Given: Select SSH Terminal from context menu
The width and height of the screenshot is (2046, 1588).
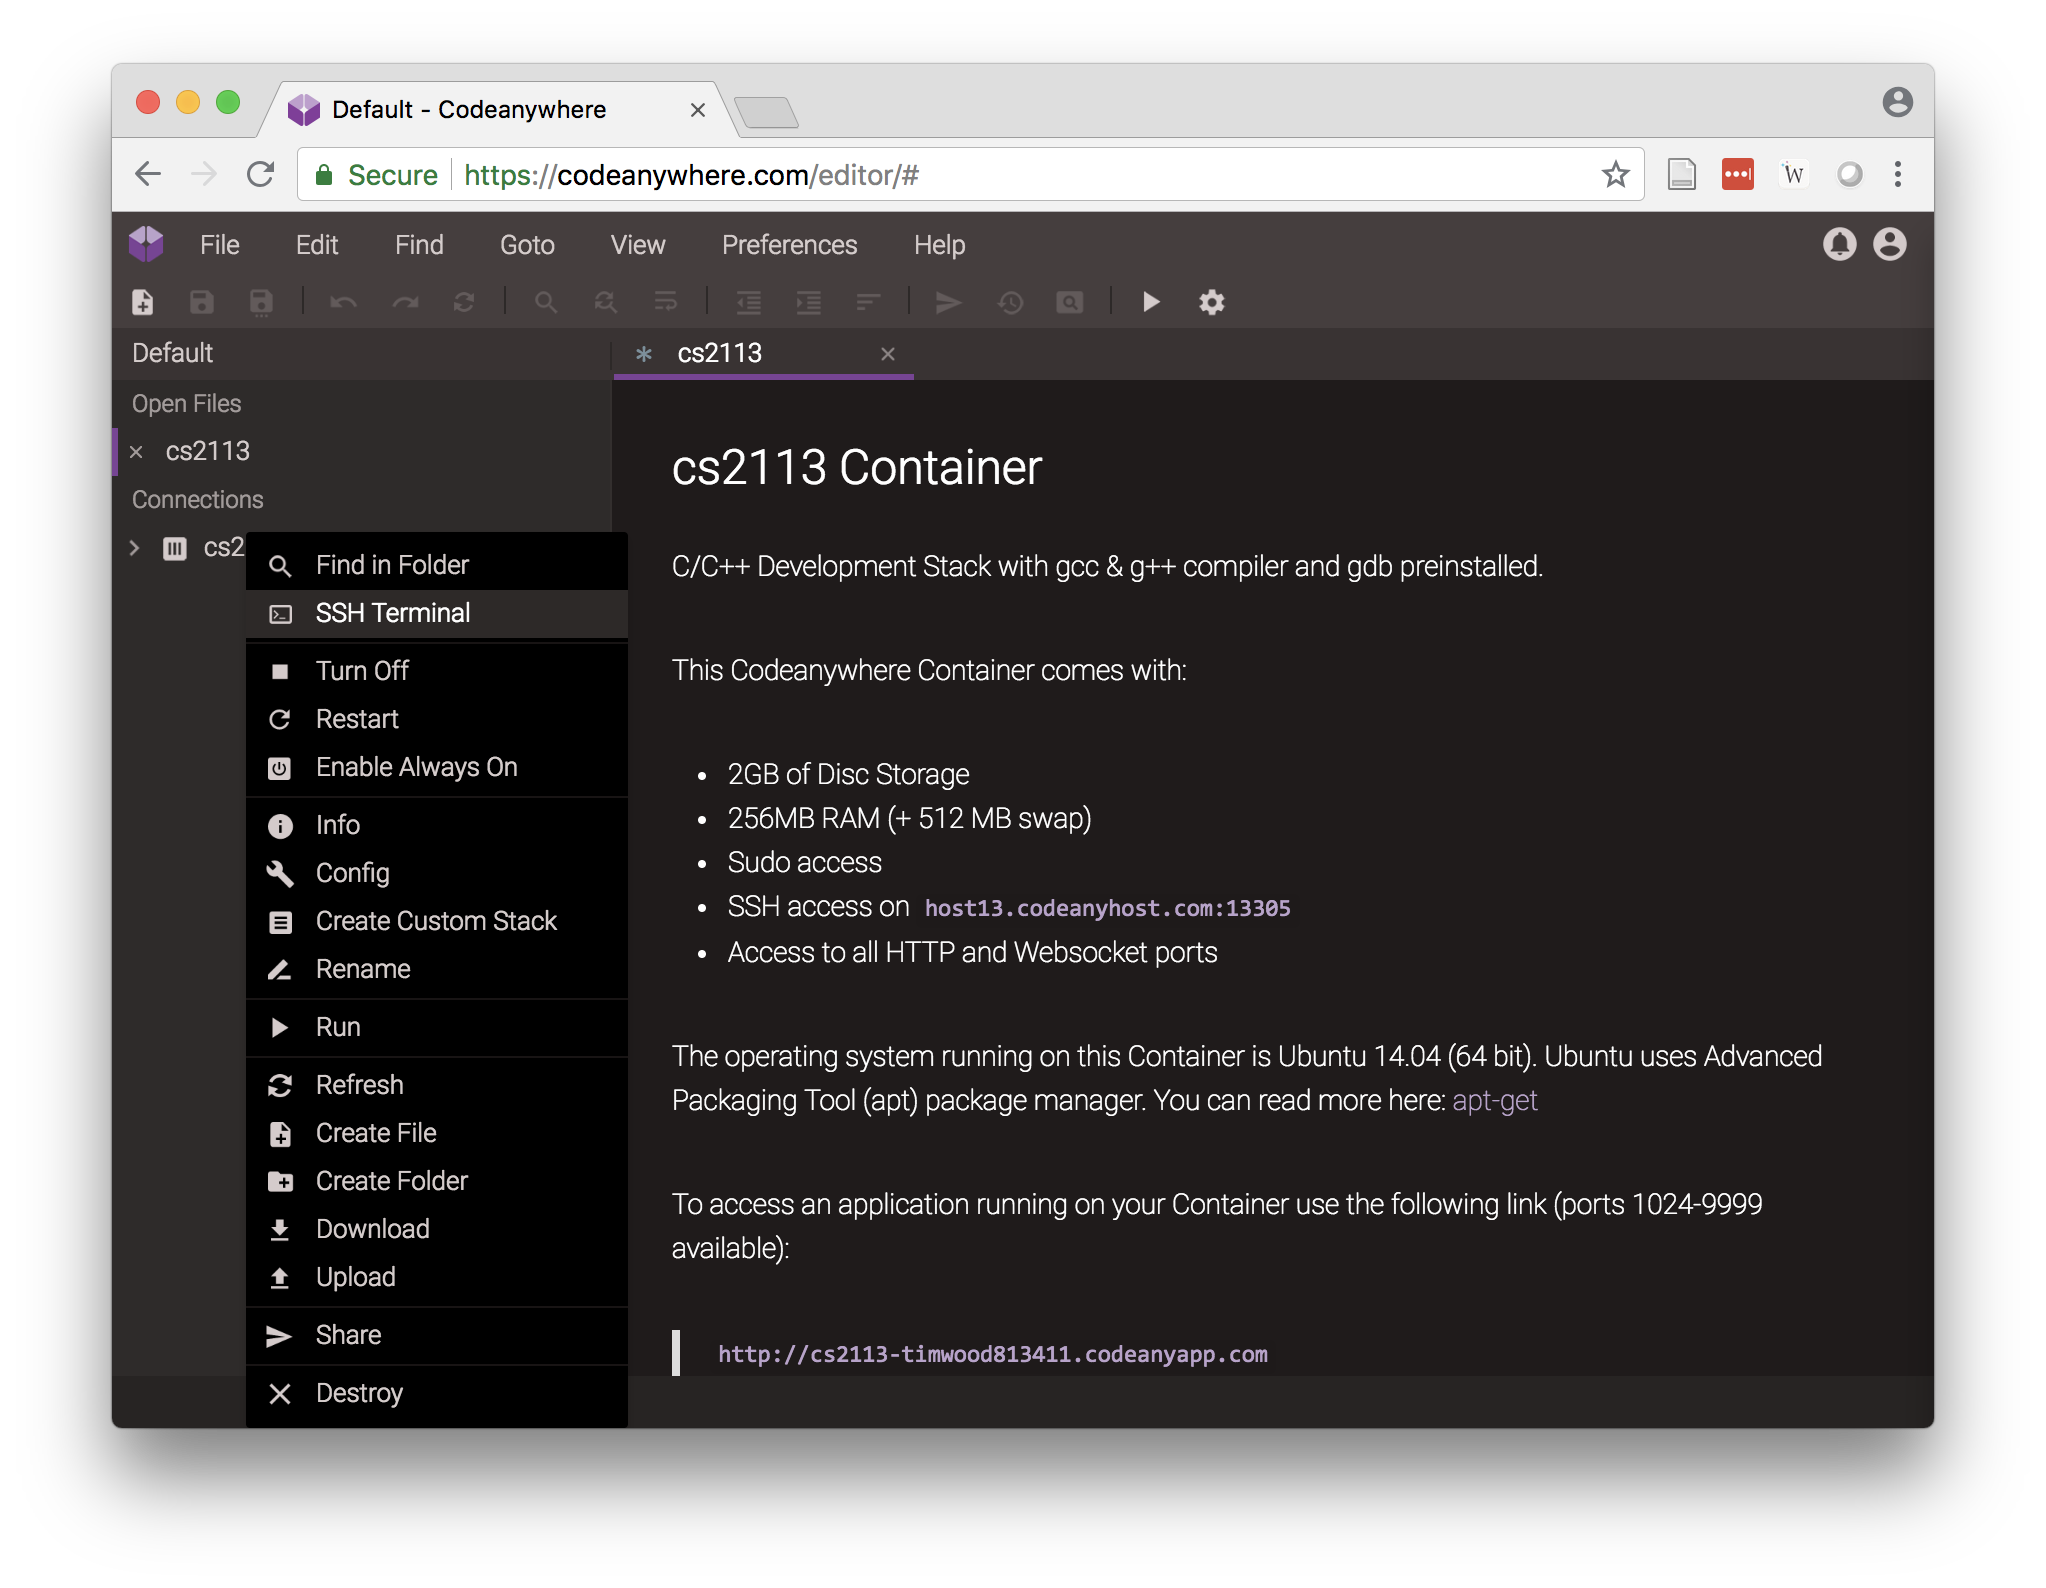Looking at the screenshot, I should (437, 613).
